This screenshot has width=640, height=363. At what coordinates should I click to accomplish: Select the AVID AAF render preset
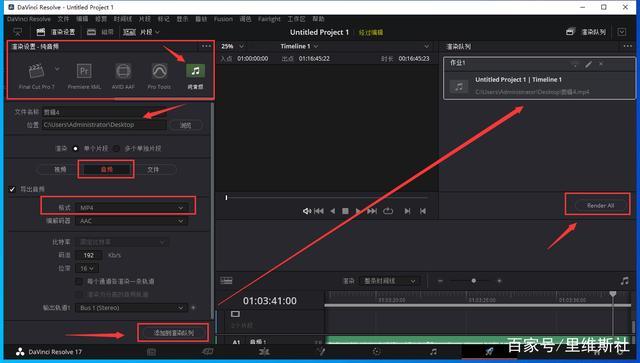pos(123,76)
